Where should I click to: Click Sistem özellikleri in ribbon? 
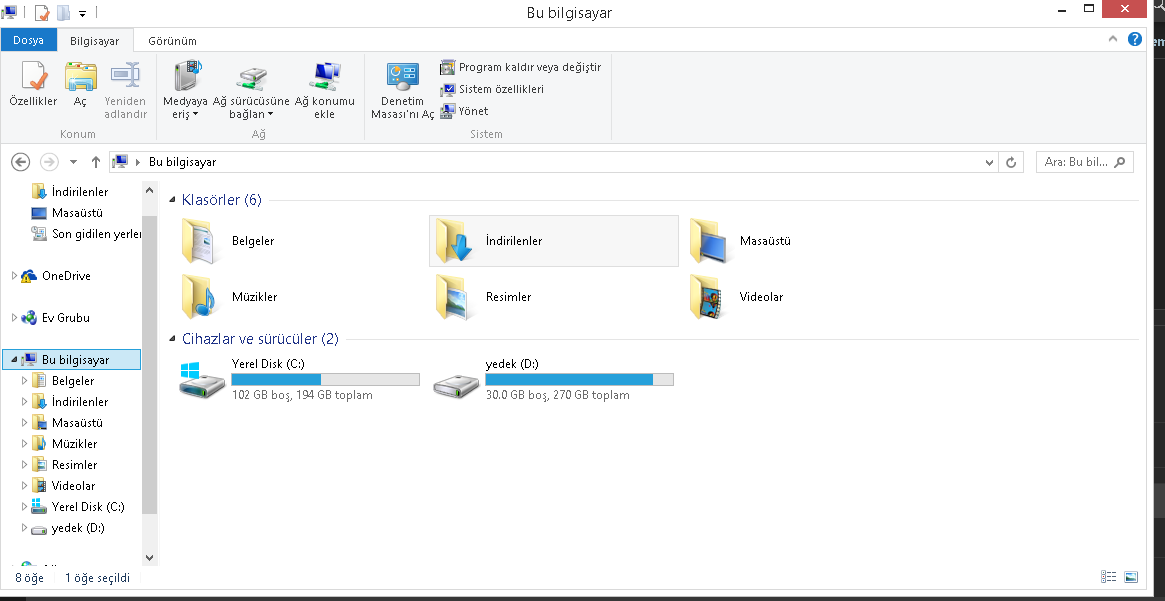click(x=492, y=89)
